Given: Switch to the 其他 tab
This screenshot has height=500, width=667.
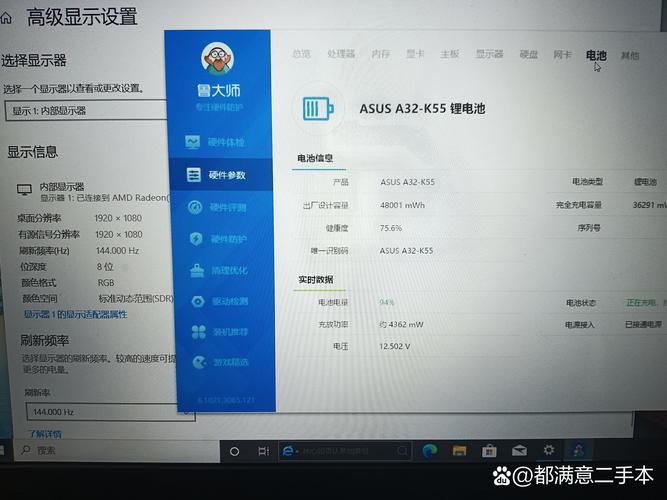Looking at the screenshot, I should (x=630, y=55).
